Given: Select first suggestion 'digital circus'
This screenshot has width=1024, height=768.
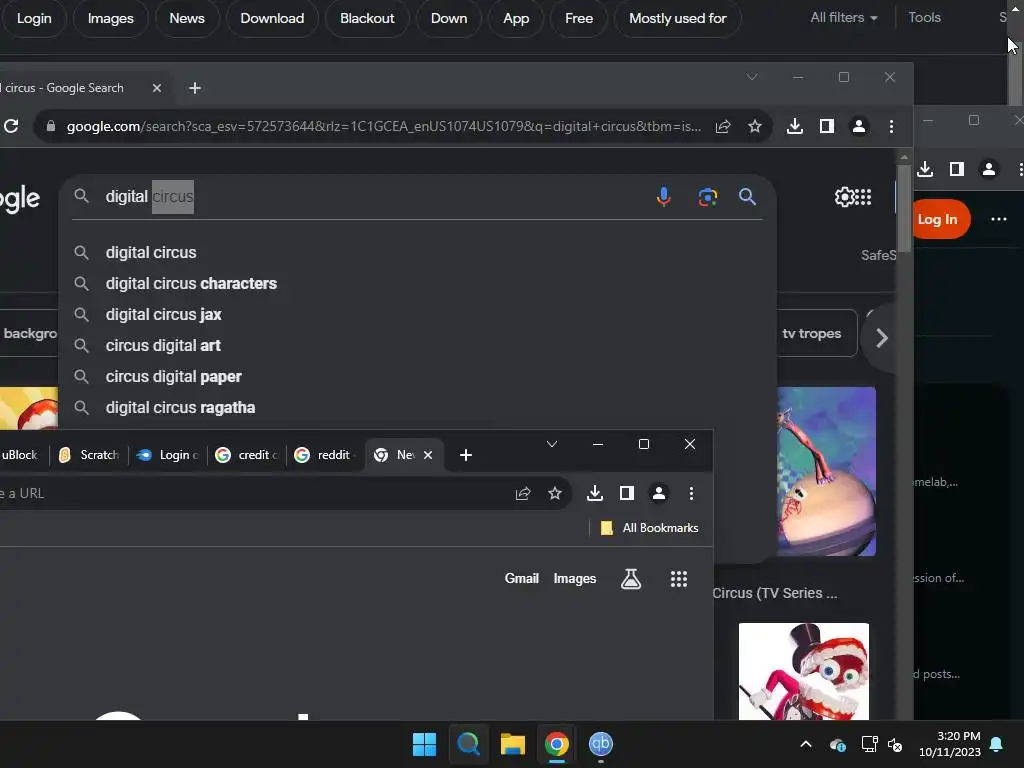Looking at the screenshot, I should point(417,252).
